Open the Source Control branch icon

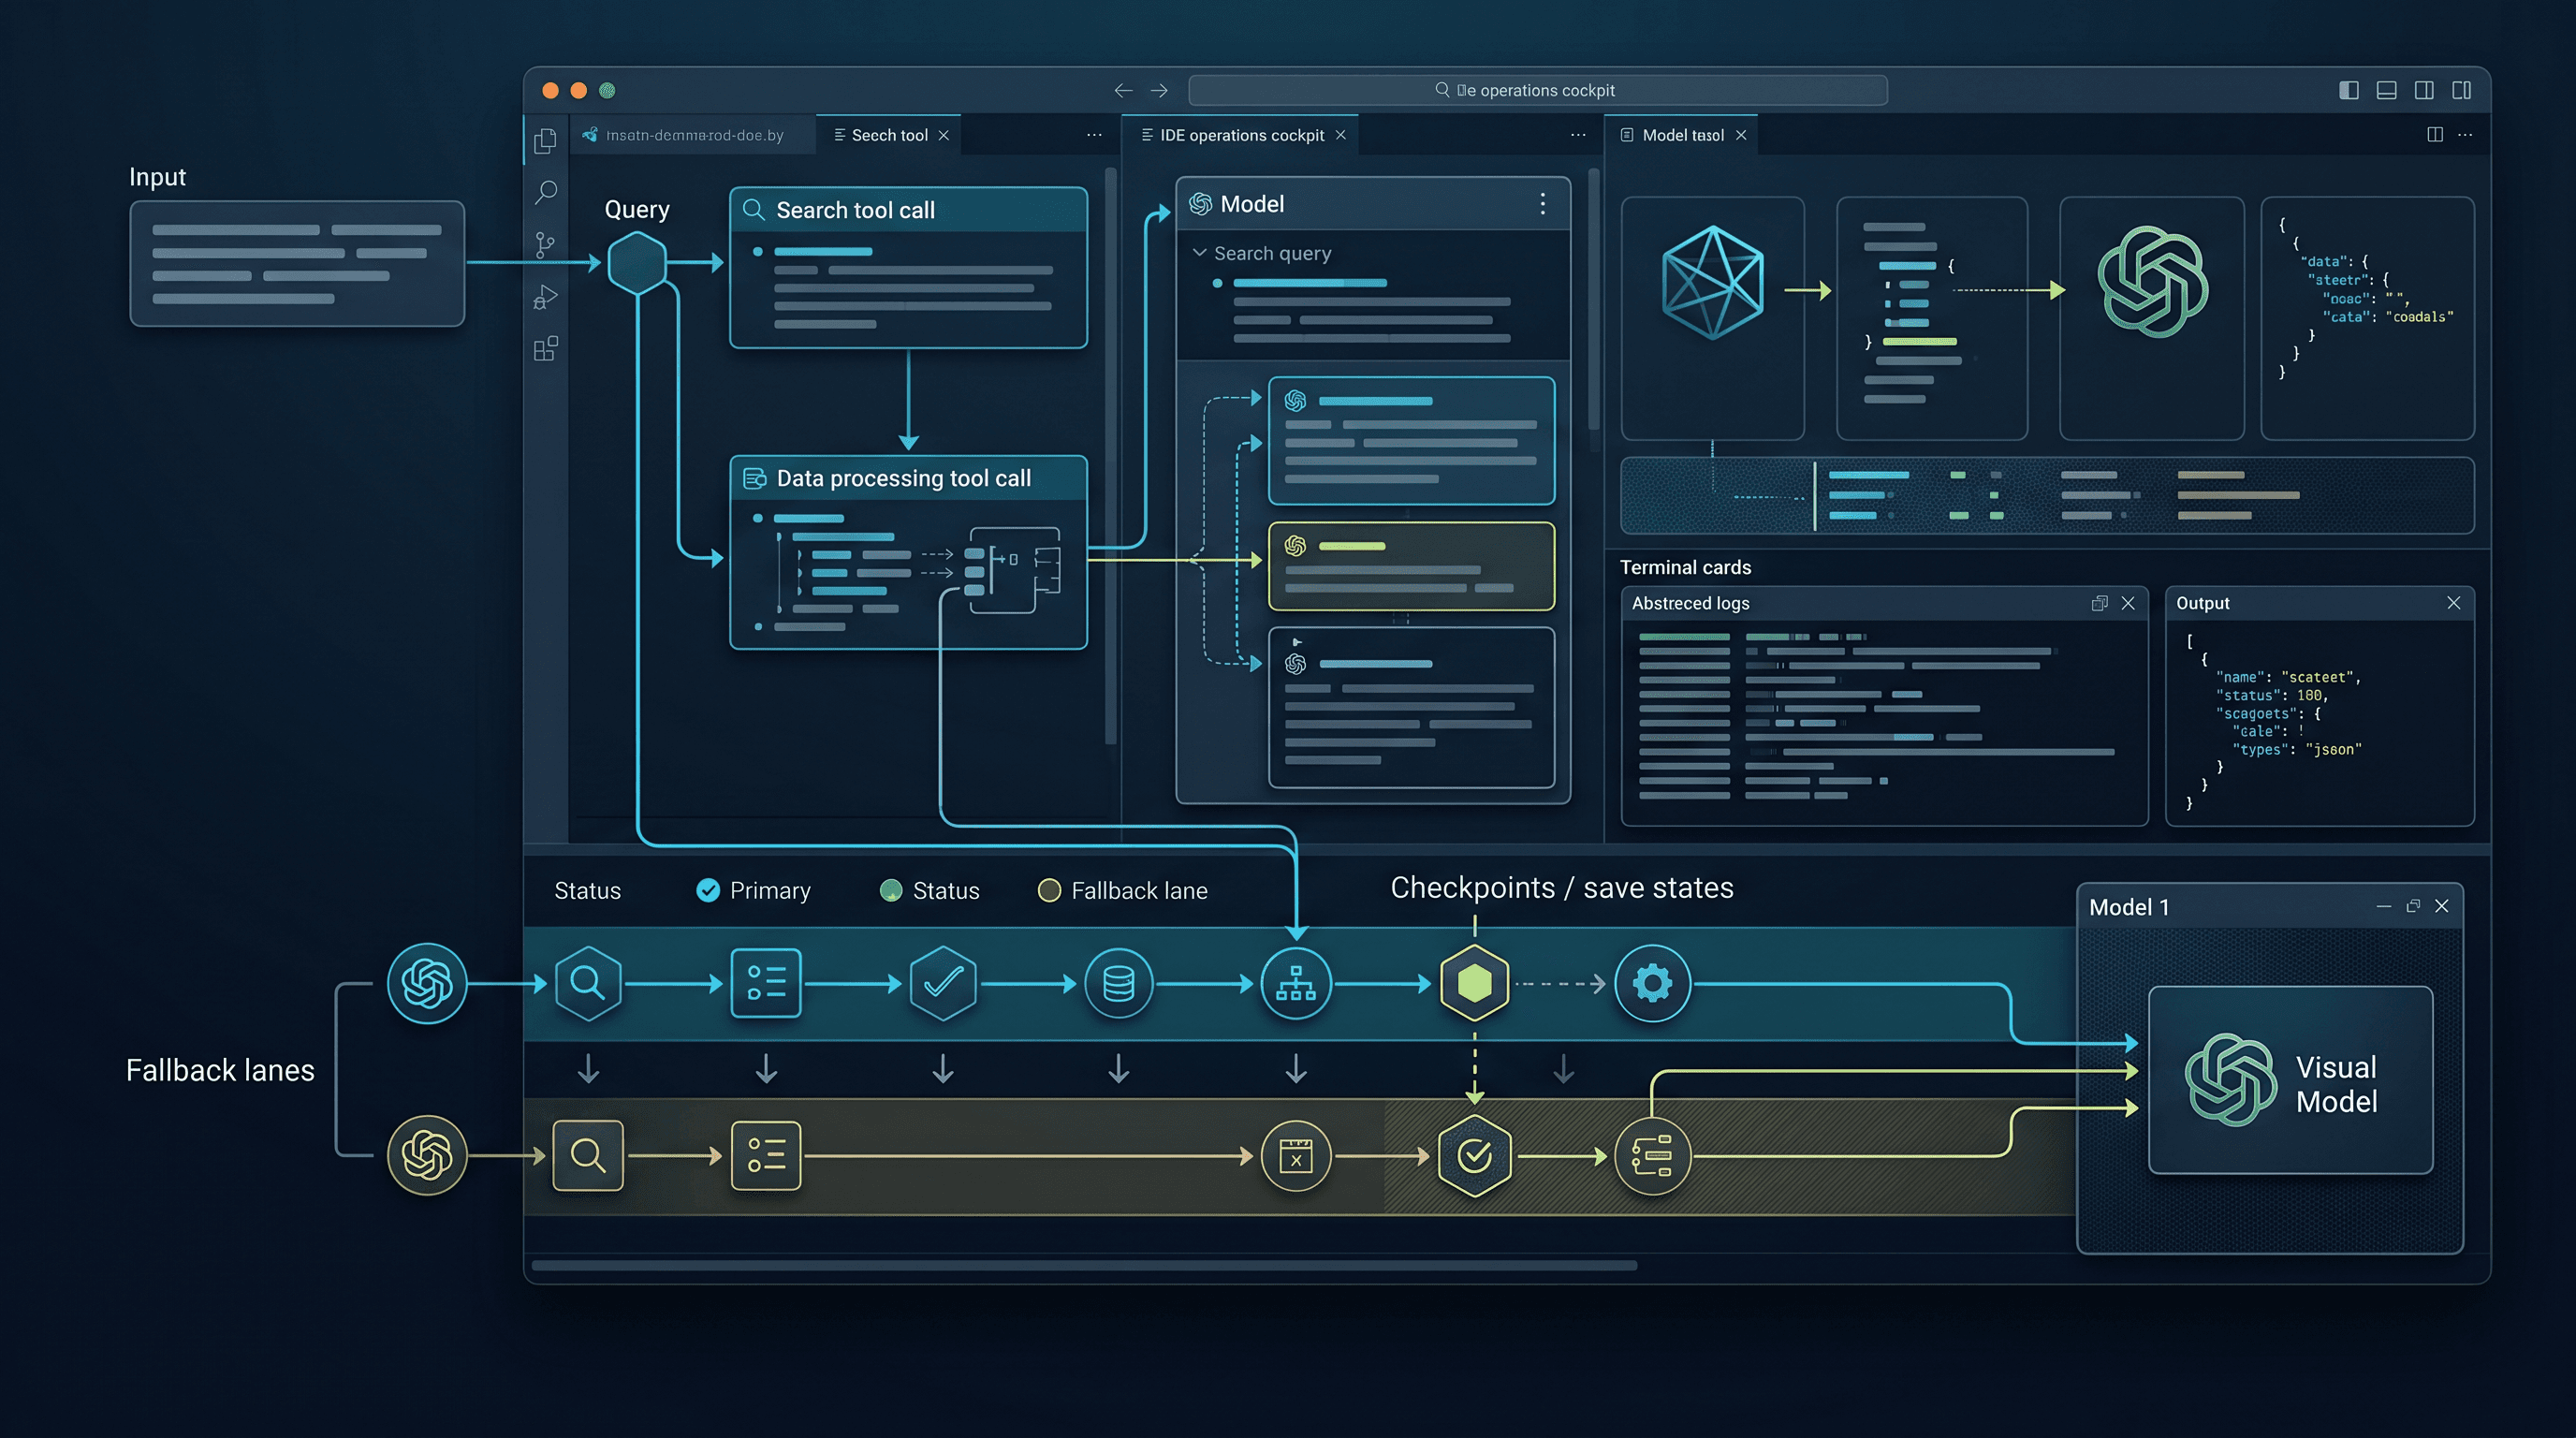[545, 245]
